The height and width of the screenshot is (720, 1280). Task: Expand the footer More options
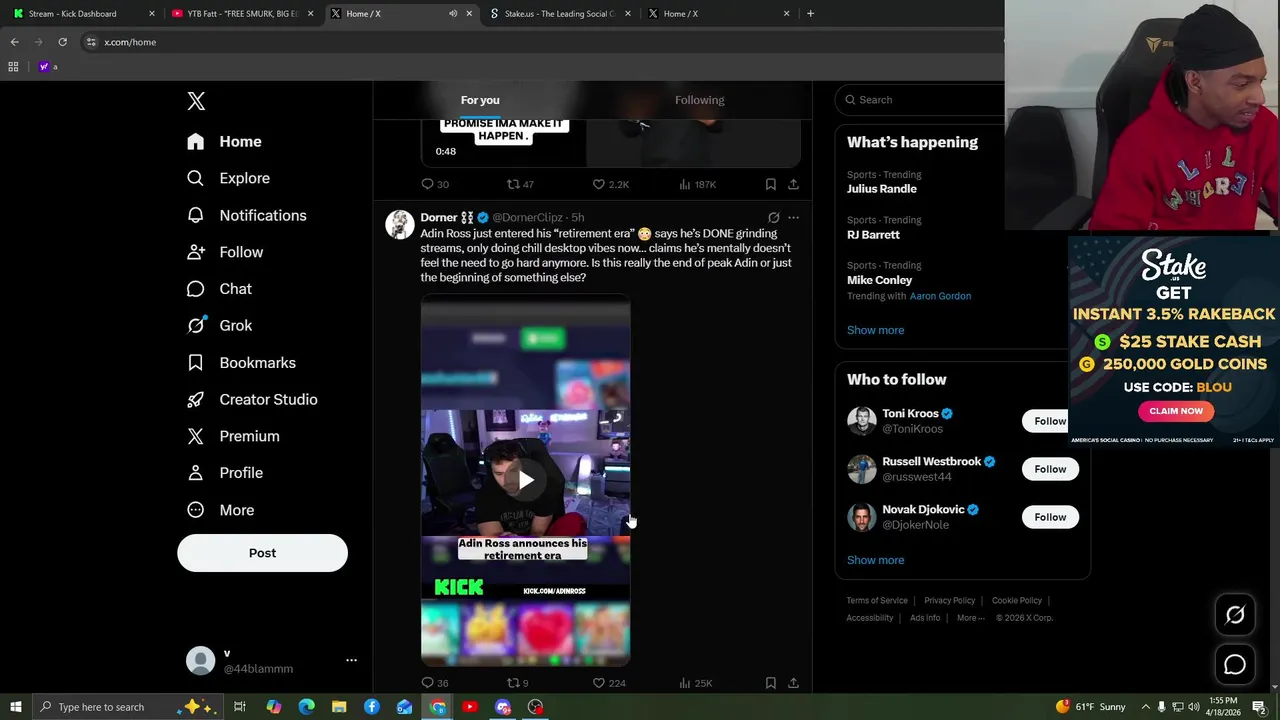969,618
